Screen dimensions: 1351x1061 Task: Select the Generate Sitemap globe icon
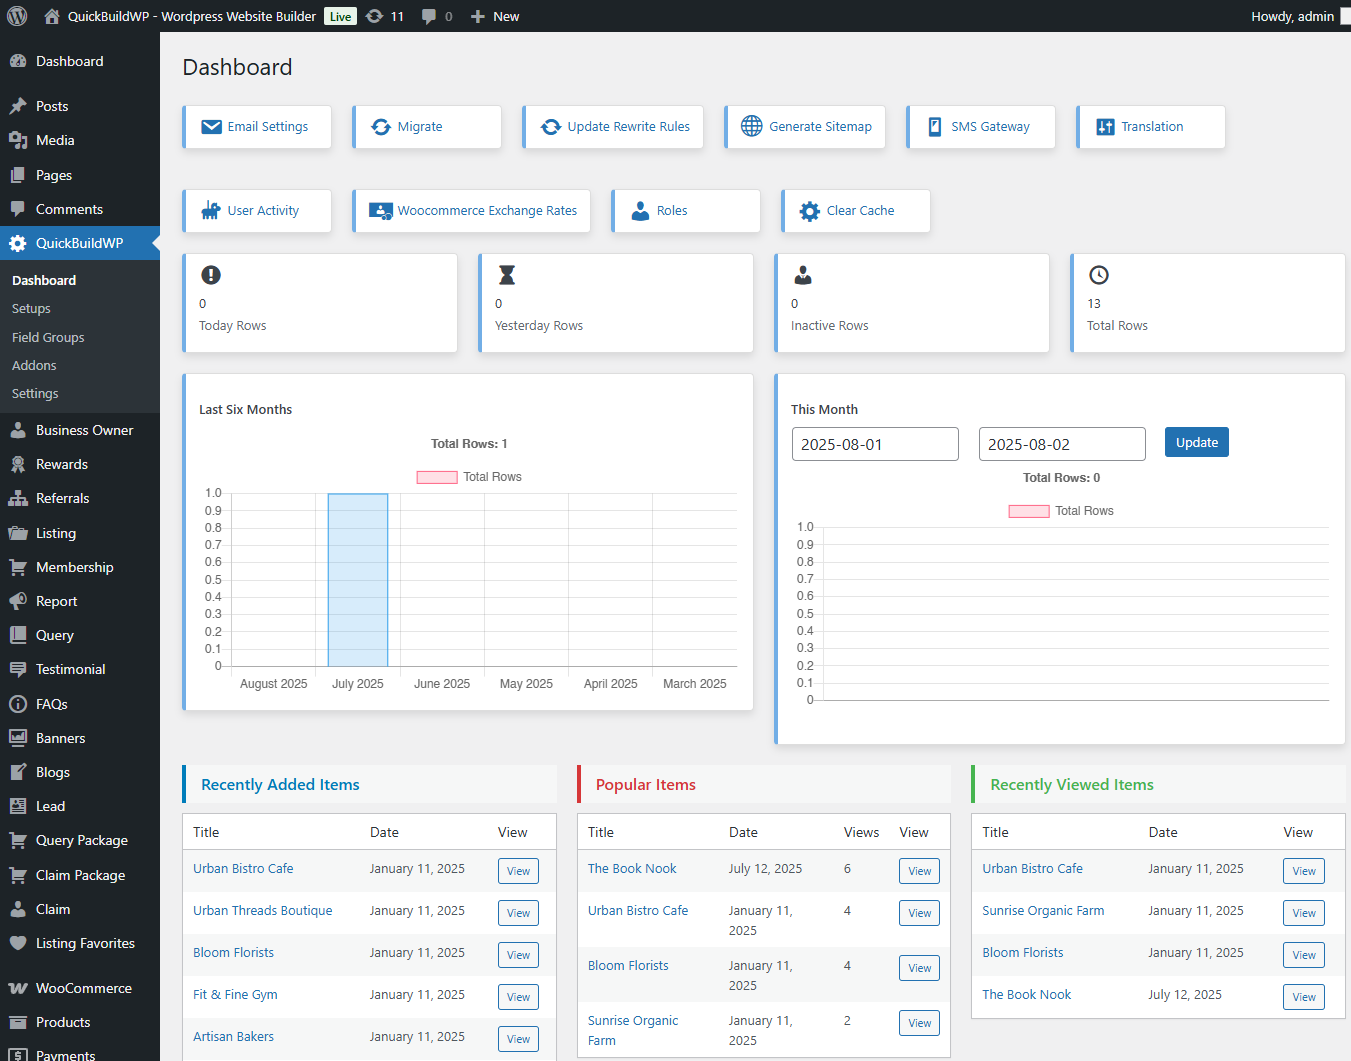[752, 126]
